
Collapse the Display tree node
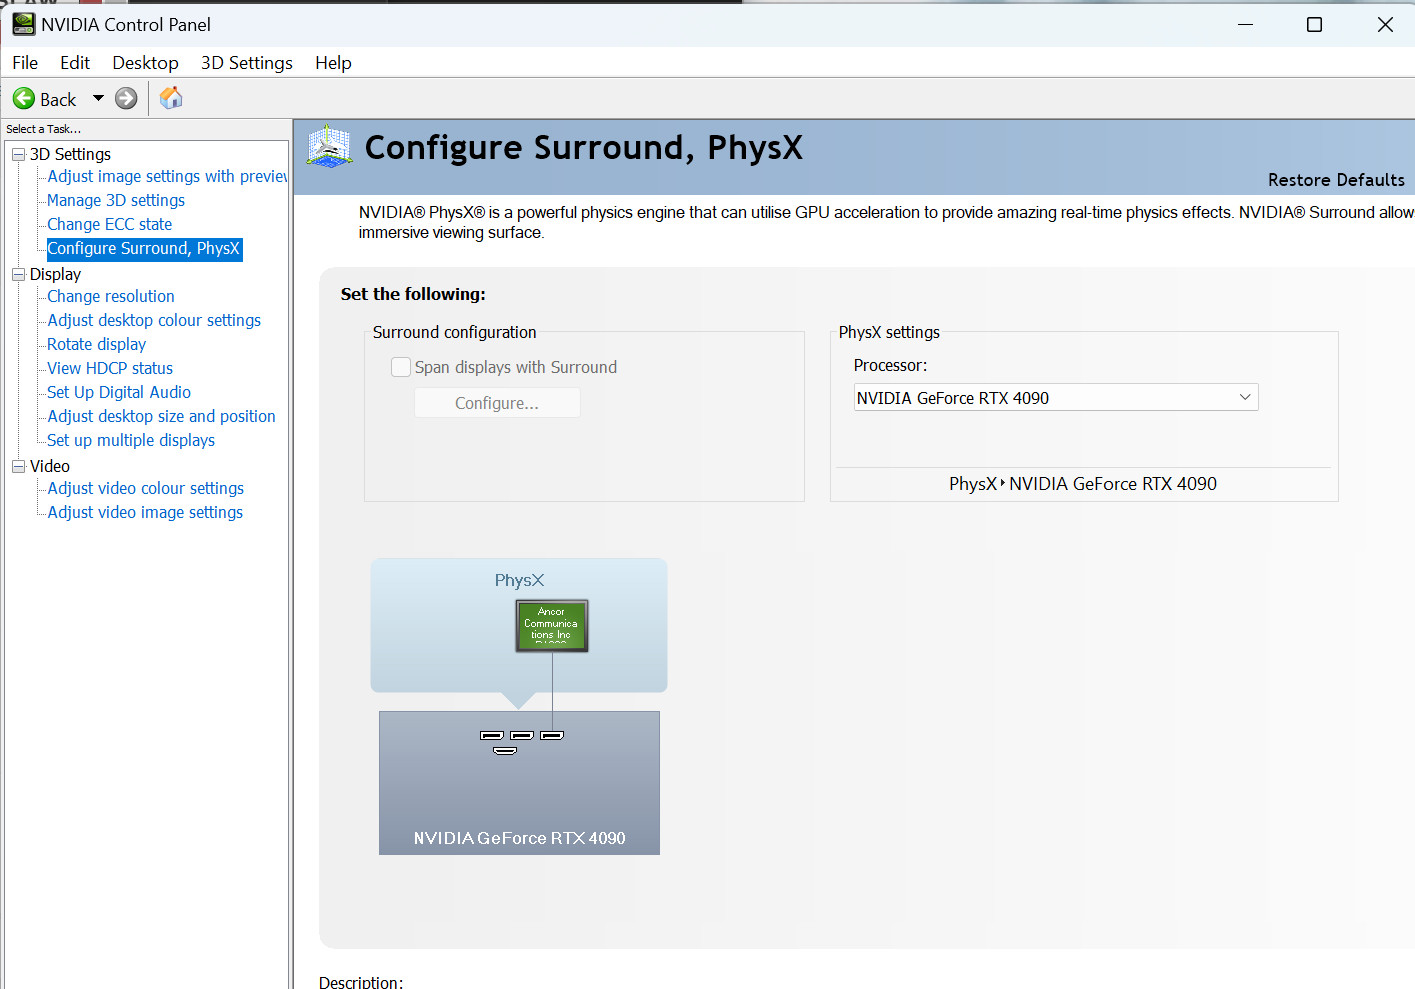(18, 274)
